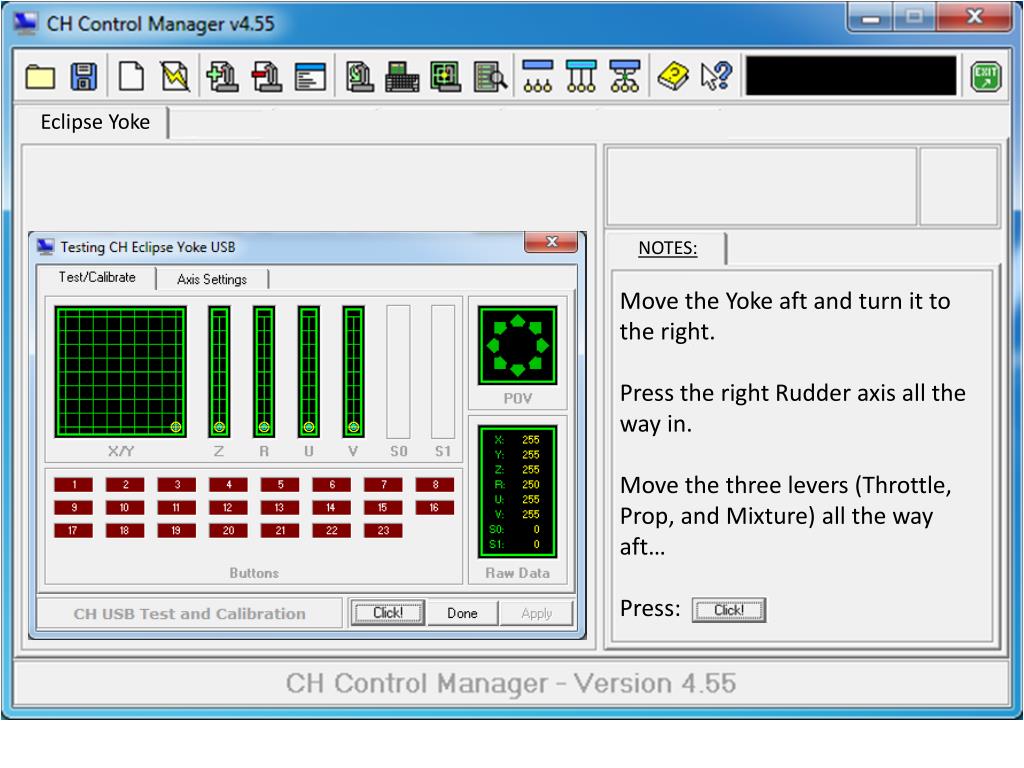Screen dimensions: 1024x768
Task: Open the yellow help book icon
Action: click(x=673, y=77)
